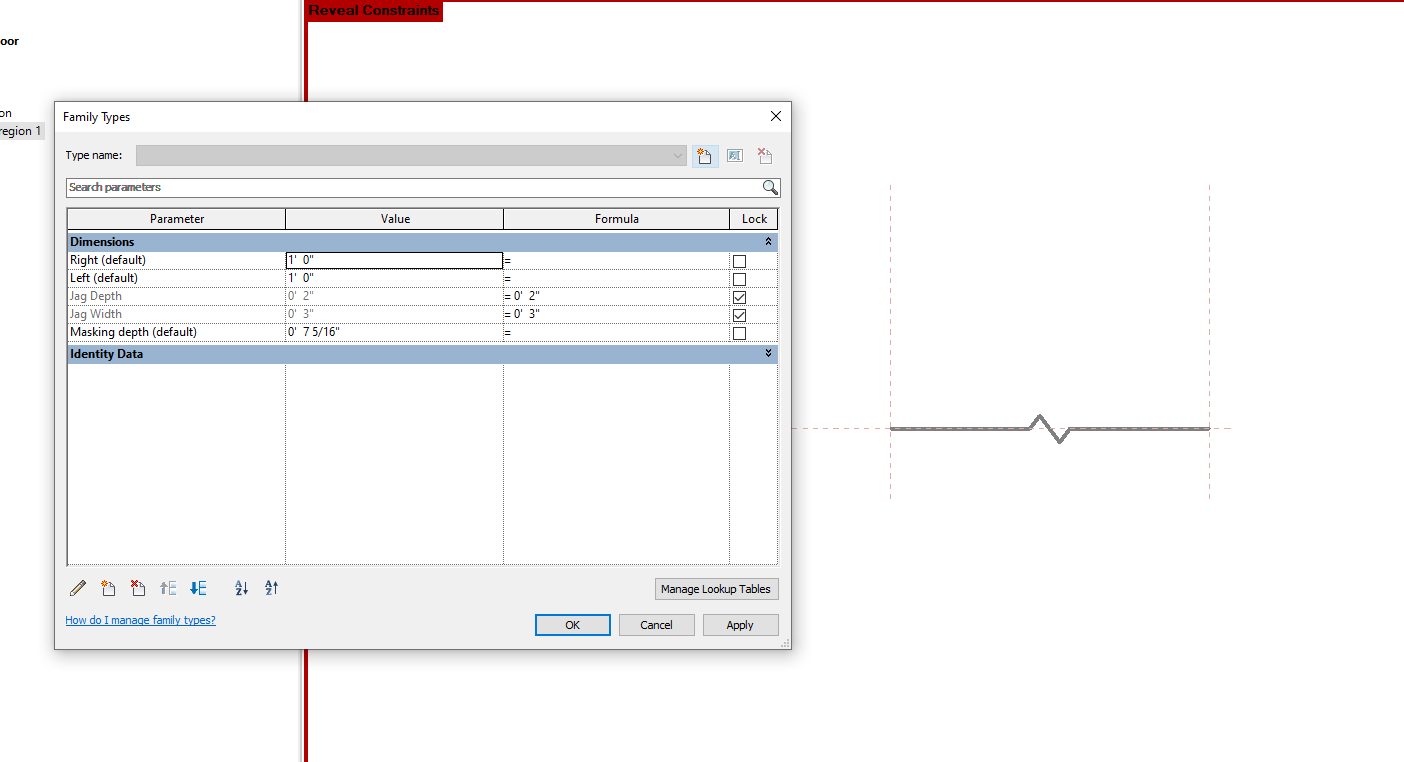Open Manage Lookup Tables

pos(716,589)
